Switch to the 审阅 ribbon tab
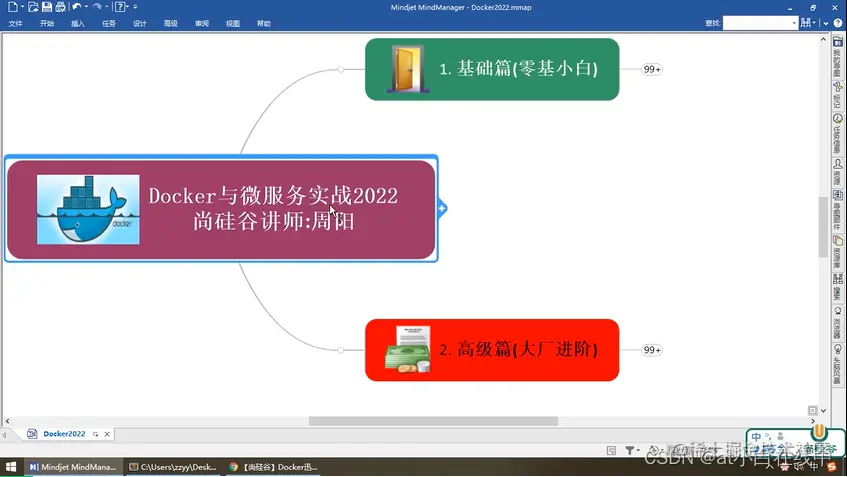The image size is (847, 477). 202,24
